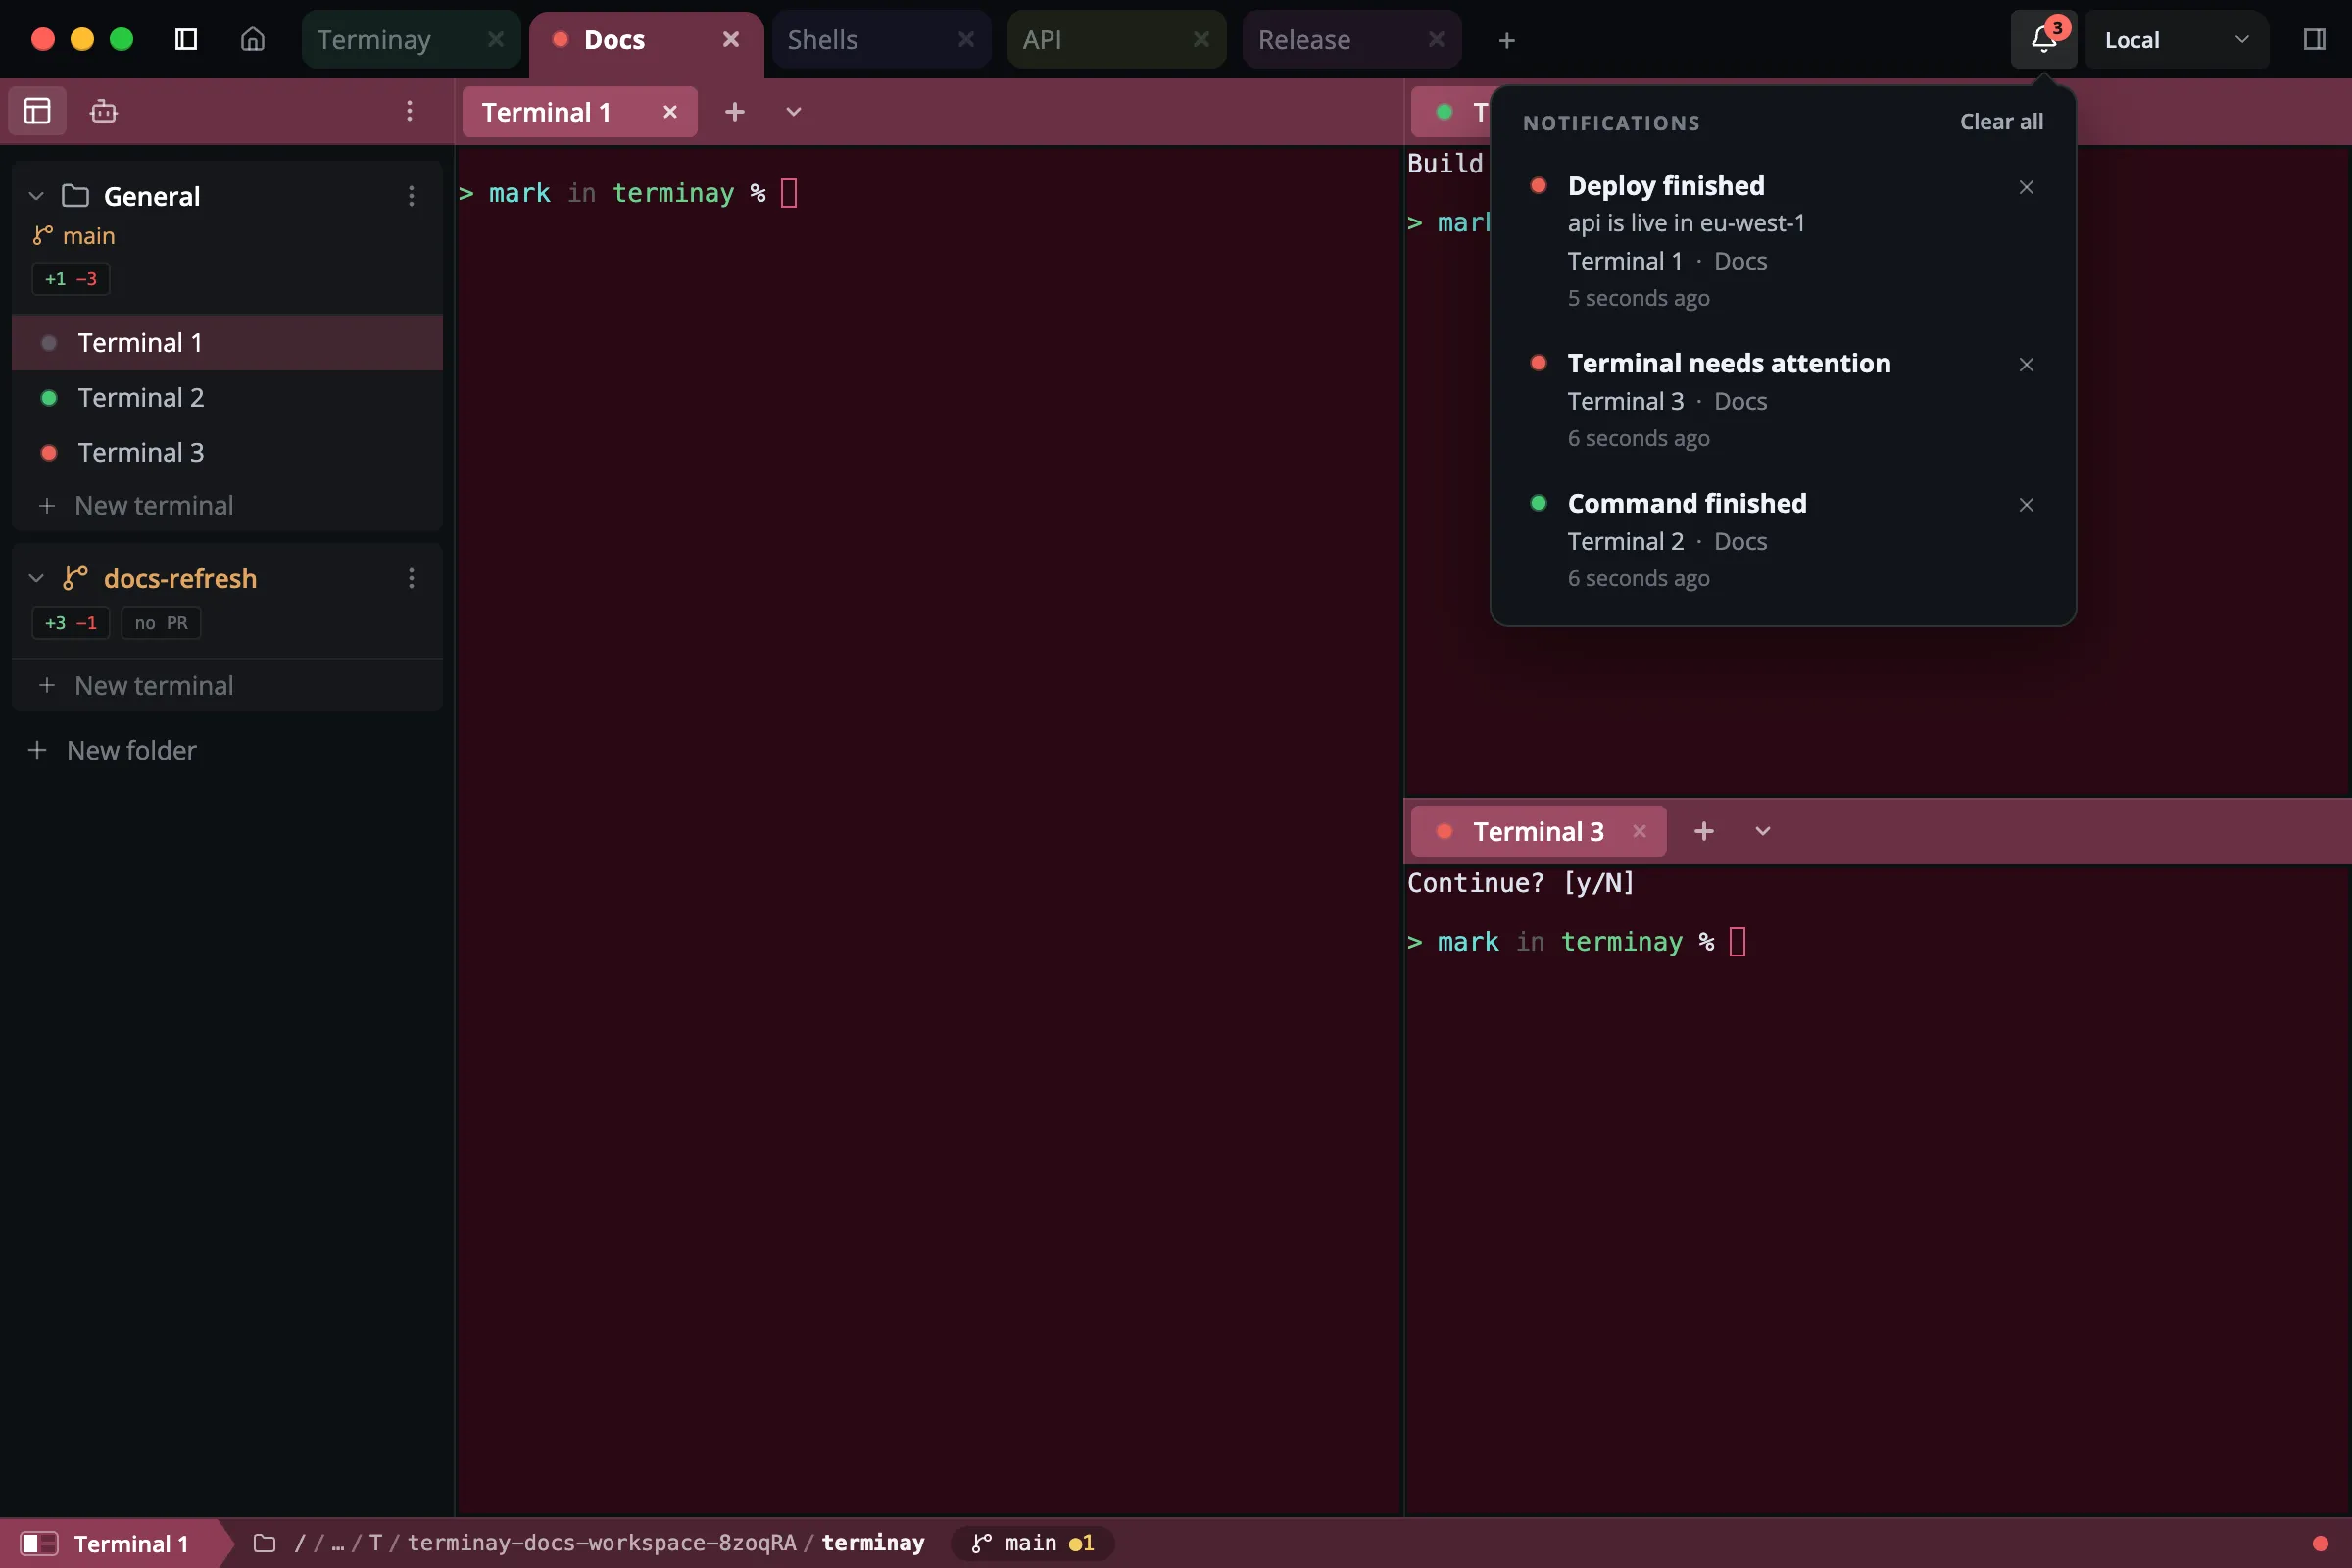The height and width of the screenshot is (1568, 2352).
Task: Click New folder in sidebar
Action: [112, 750]
